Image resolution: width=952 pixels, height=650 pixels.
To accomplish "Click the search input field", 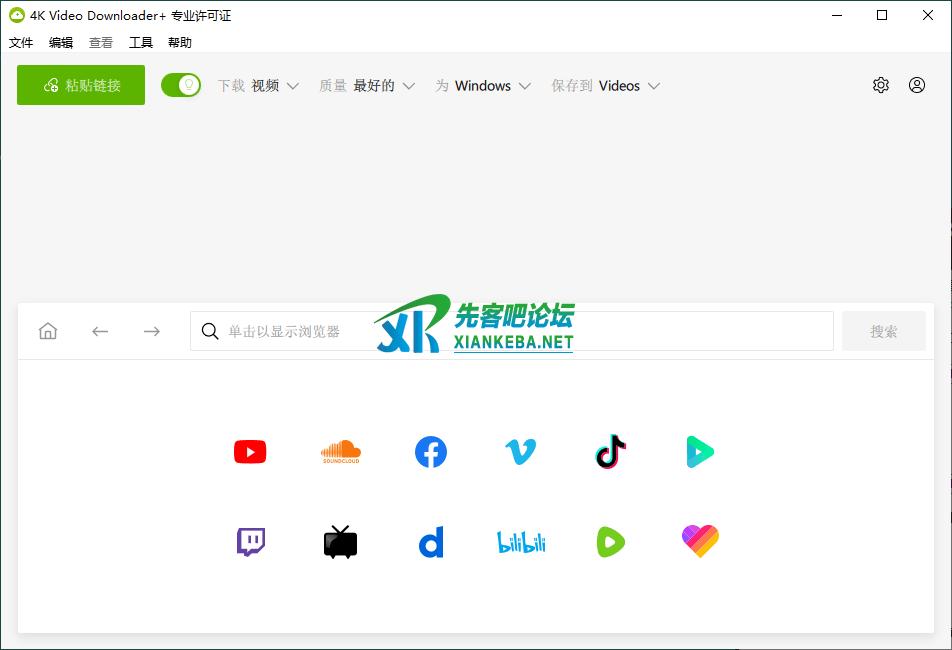I will click(400, 331).
